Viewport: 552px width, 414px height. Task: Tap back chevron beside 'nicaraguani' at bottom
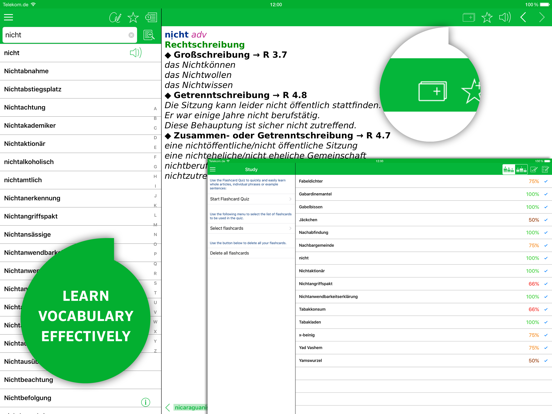(x=168, y=407)
